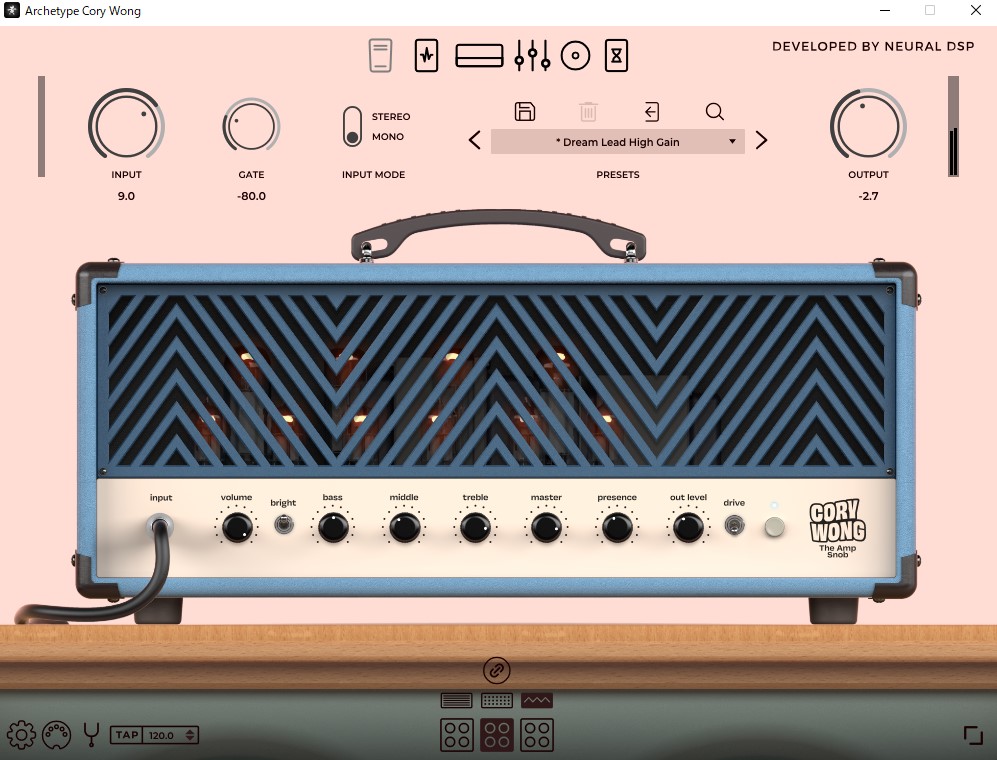Adjust tempo with stepper arrows
The image size is (997, 760).
click(190, 735)
